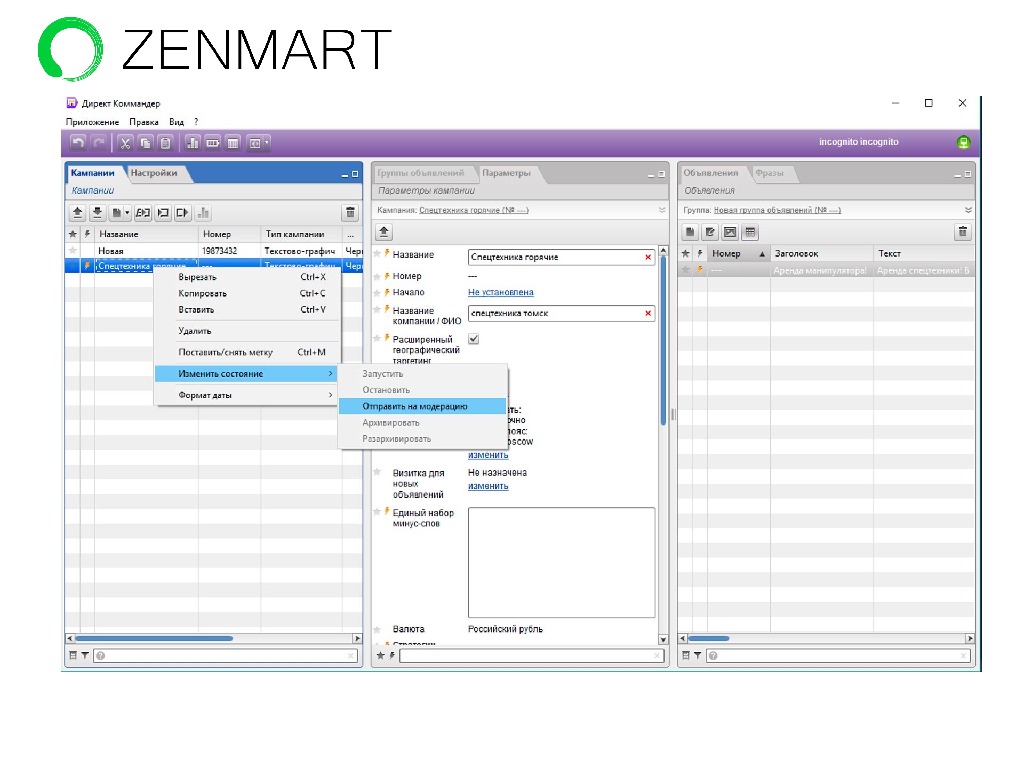Open the Вид menu
This screenshot has width=1024, height=768.
pos(176,122)
